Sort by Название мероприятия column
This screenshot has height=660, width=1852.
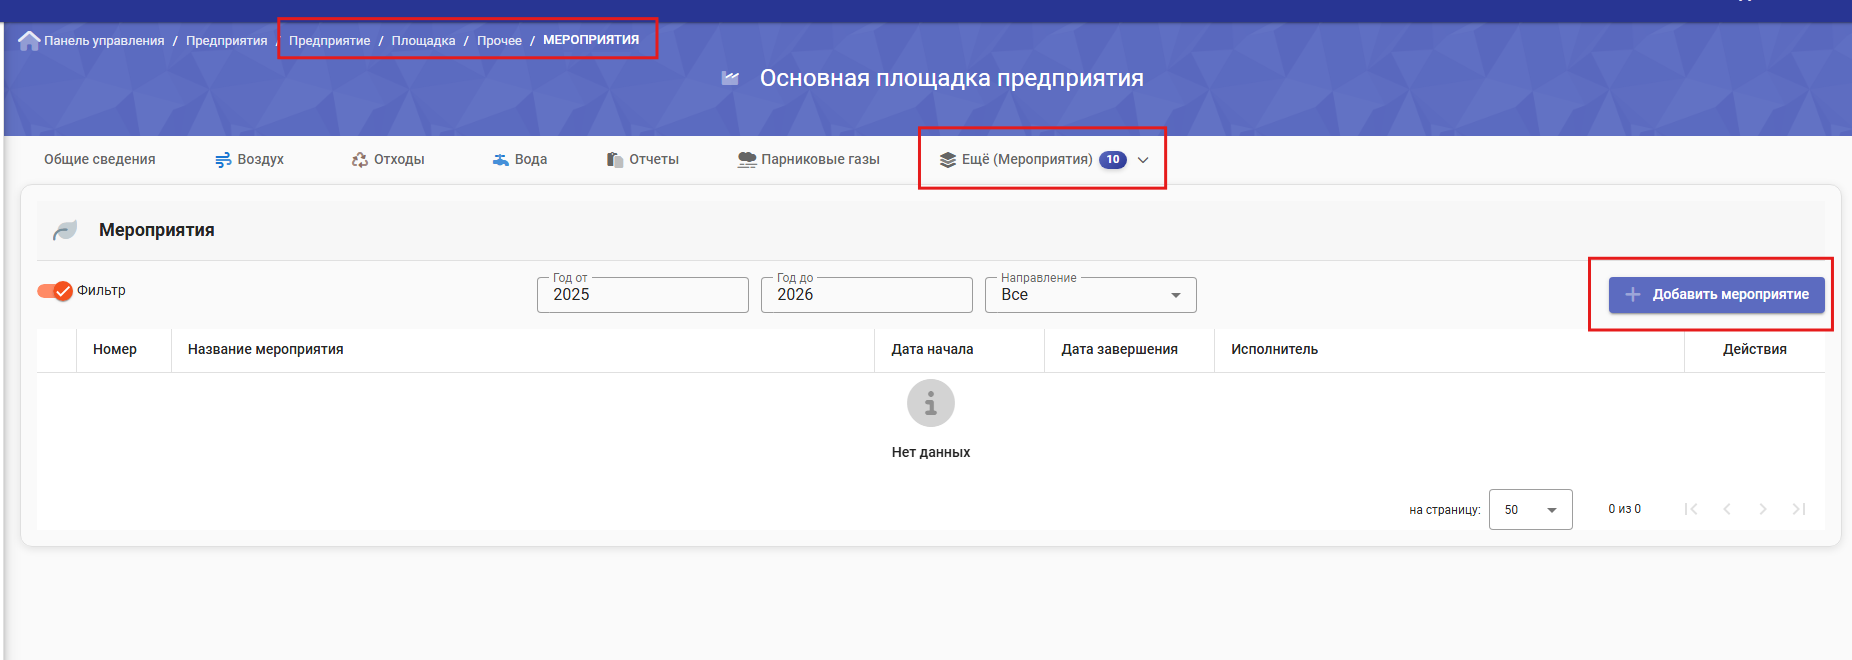(x=266, y=349)
